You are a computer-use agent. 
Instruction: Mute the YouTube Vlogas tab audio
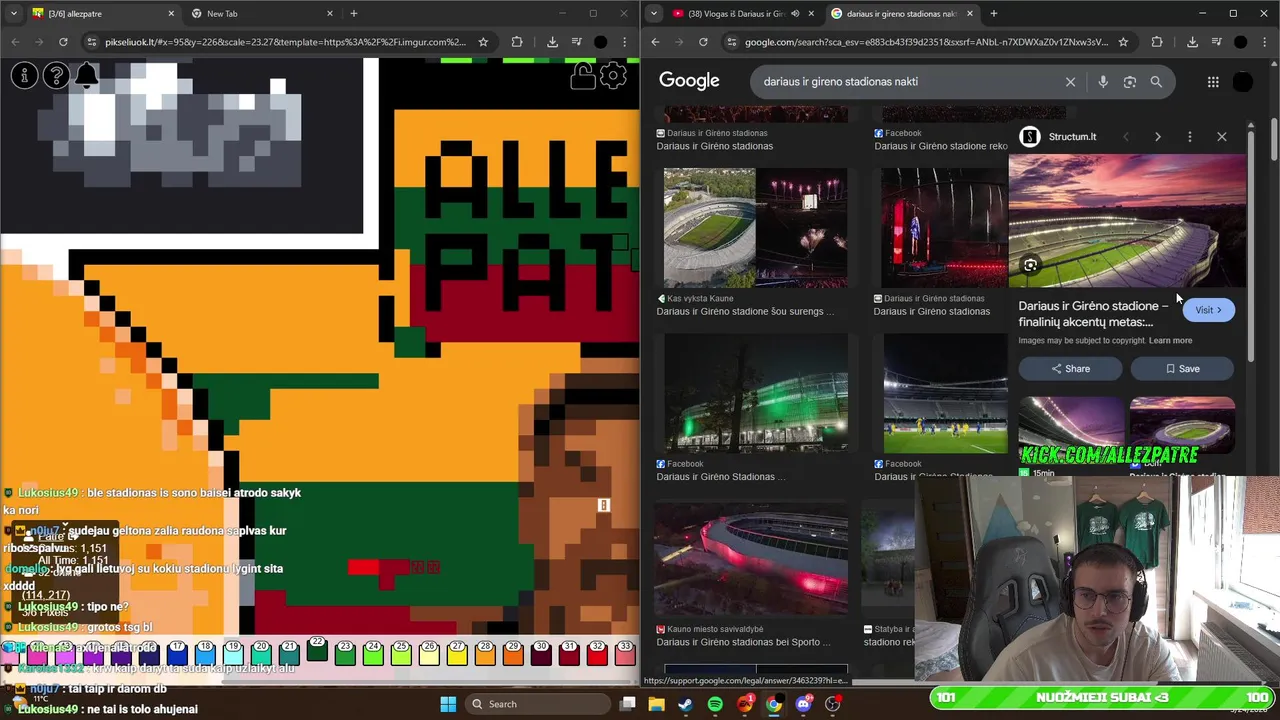[x=795, y=14]
